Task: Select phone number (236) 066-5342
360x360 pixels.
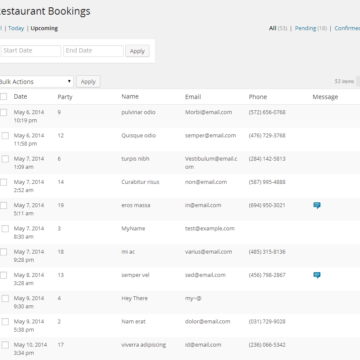Action: point(267,345)
